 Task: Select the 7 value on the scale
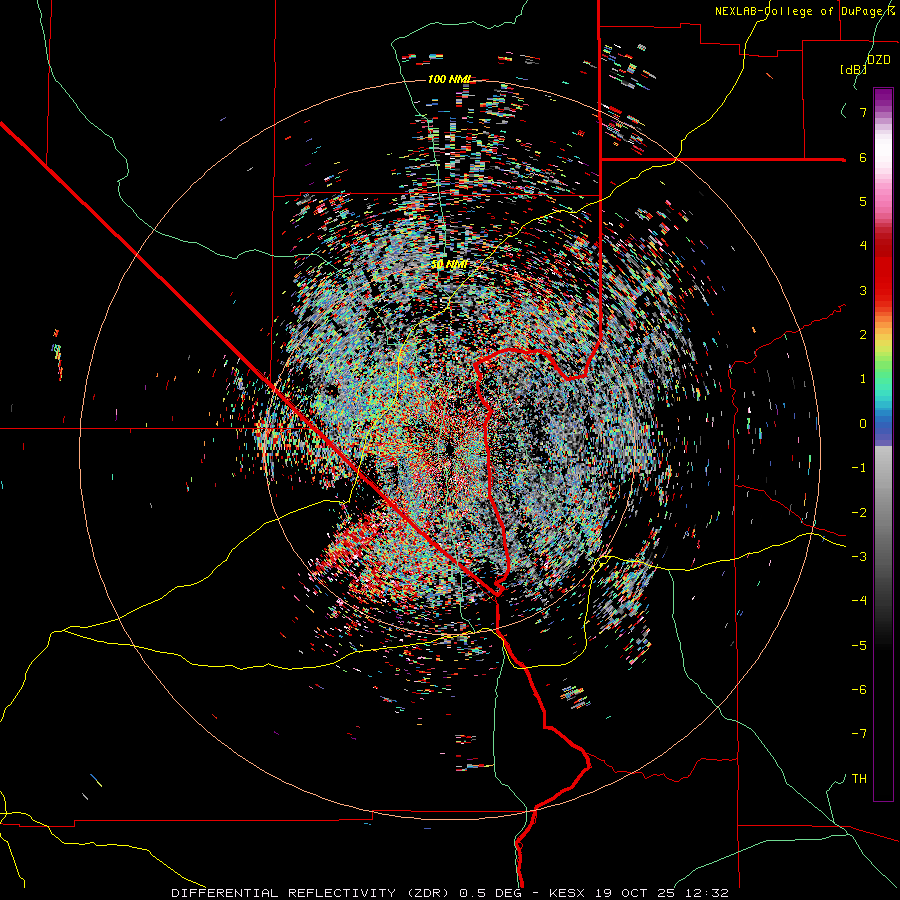point(863,112)
